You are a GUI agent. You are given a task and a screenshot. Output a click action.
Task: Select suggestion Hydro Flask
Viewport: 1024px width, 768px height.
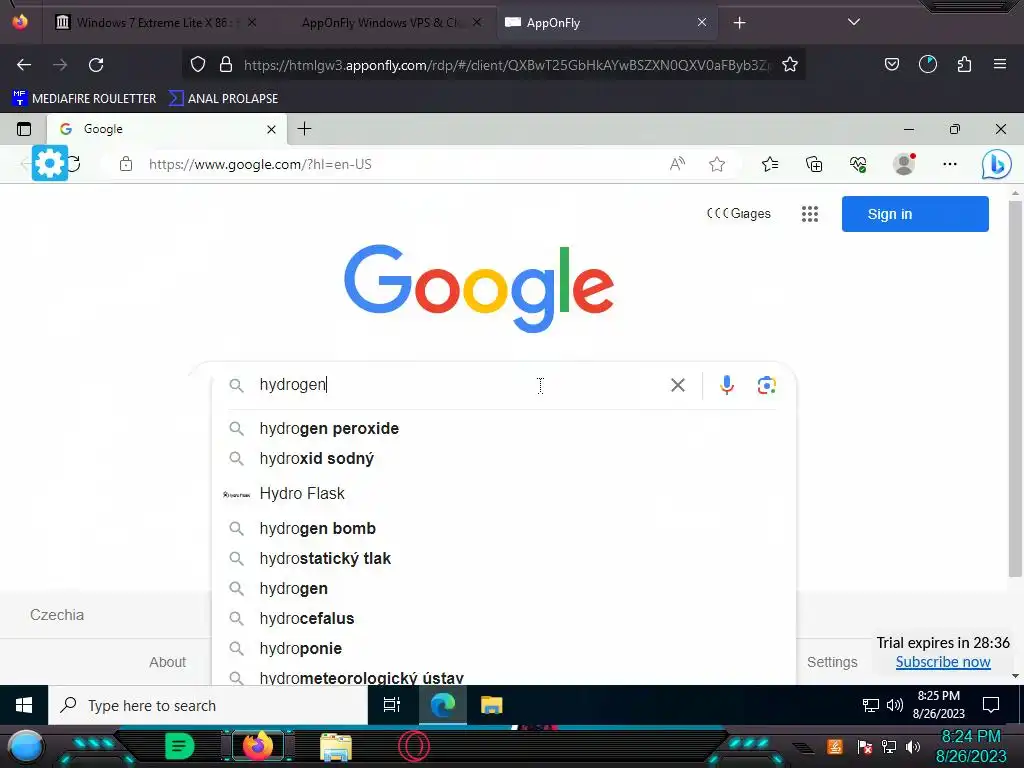point(503,494)
